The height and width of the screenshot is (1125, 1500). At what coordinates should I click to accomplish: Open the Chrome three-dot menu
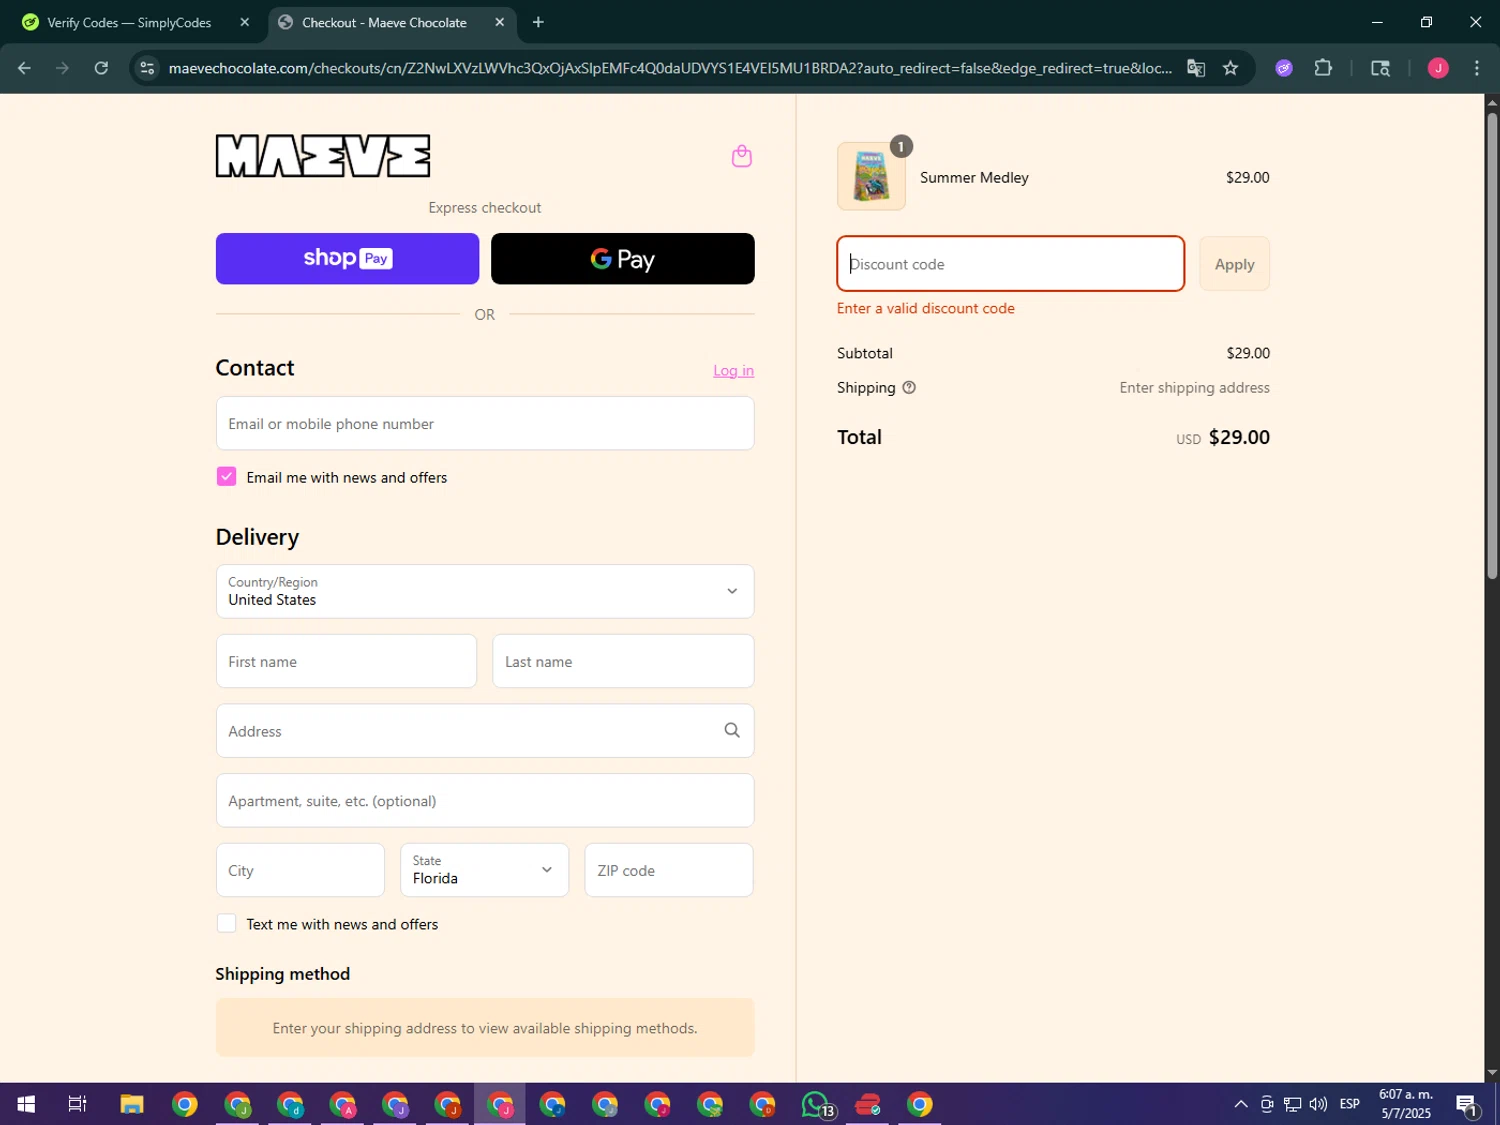tap(1476, 68)
